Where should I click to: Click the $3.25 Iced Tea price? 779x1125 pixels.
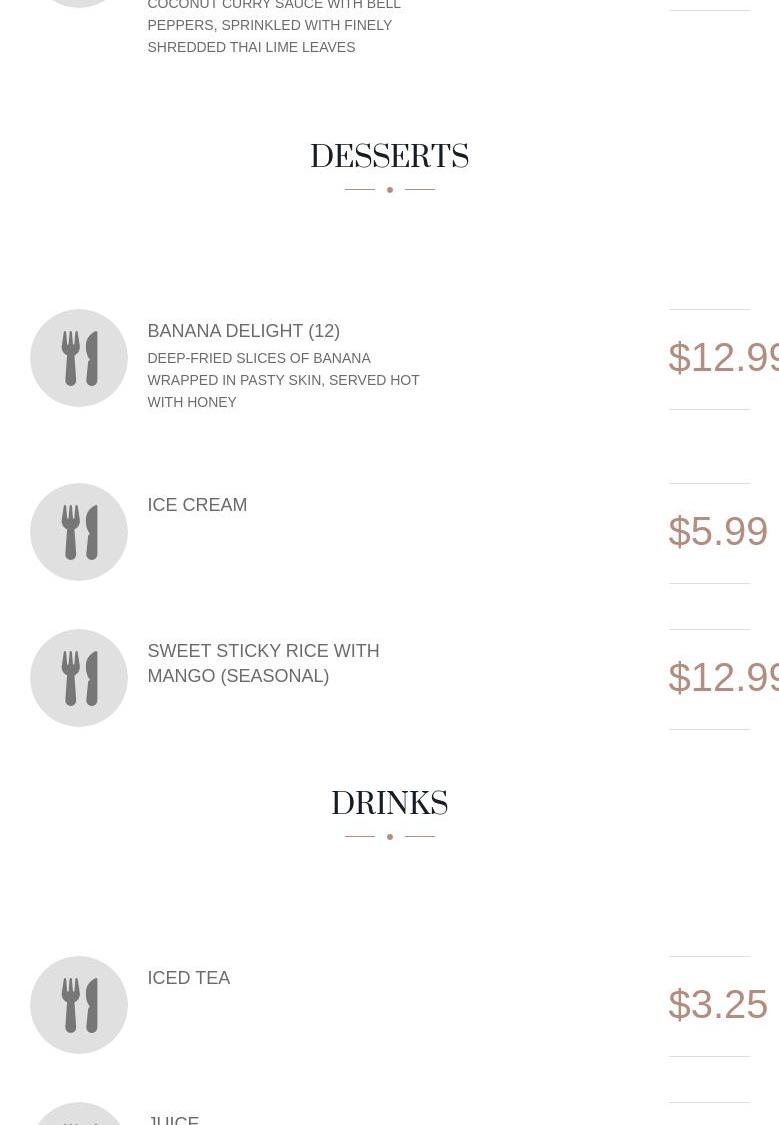(x=717, y=1005)
